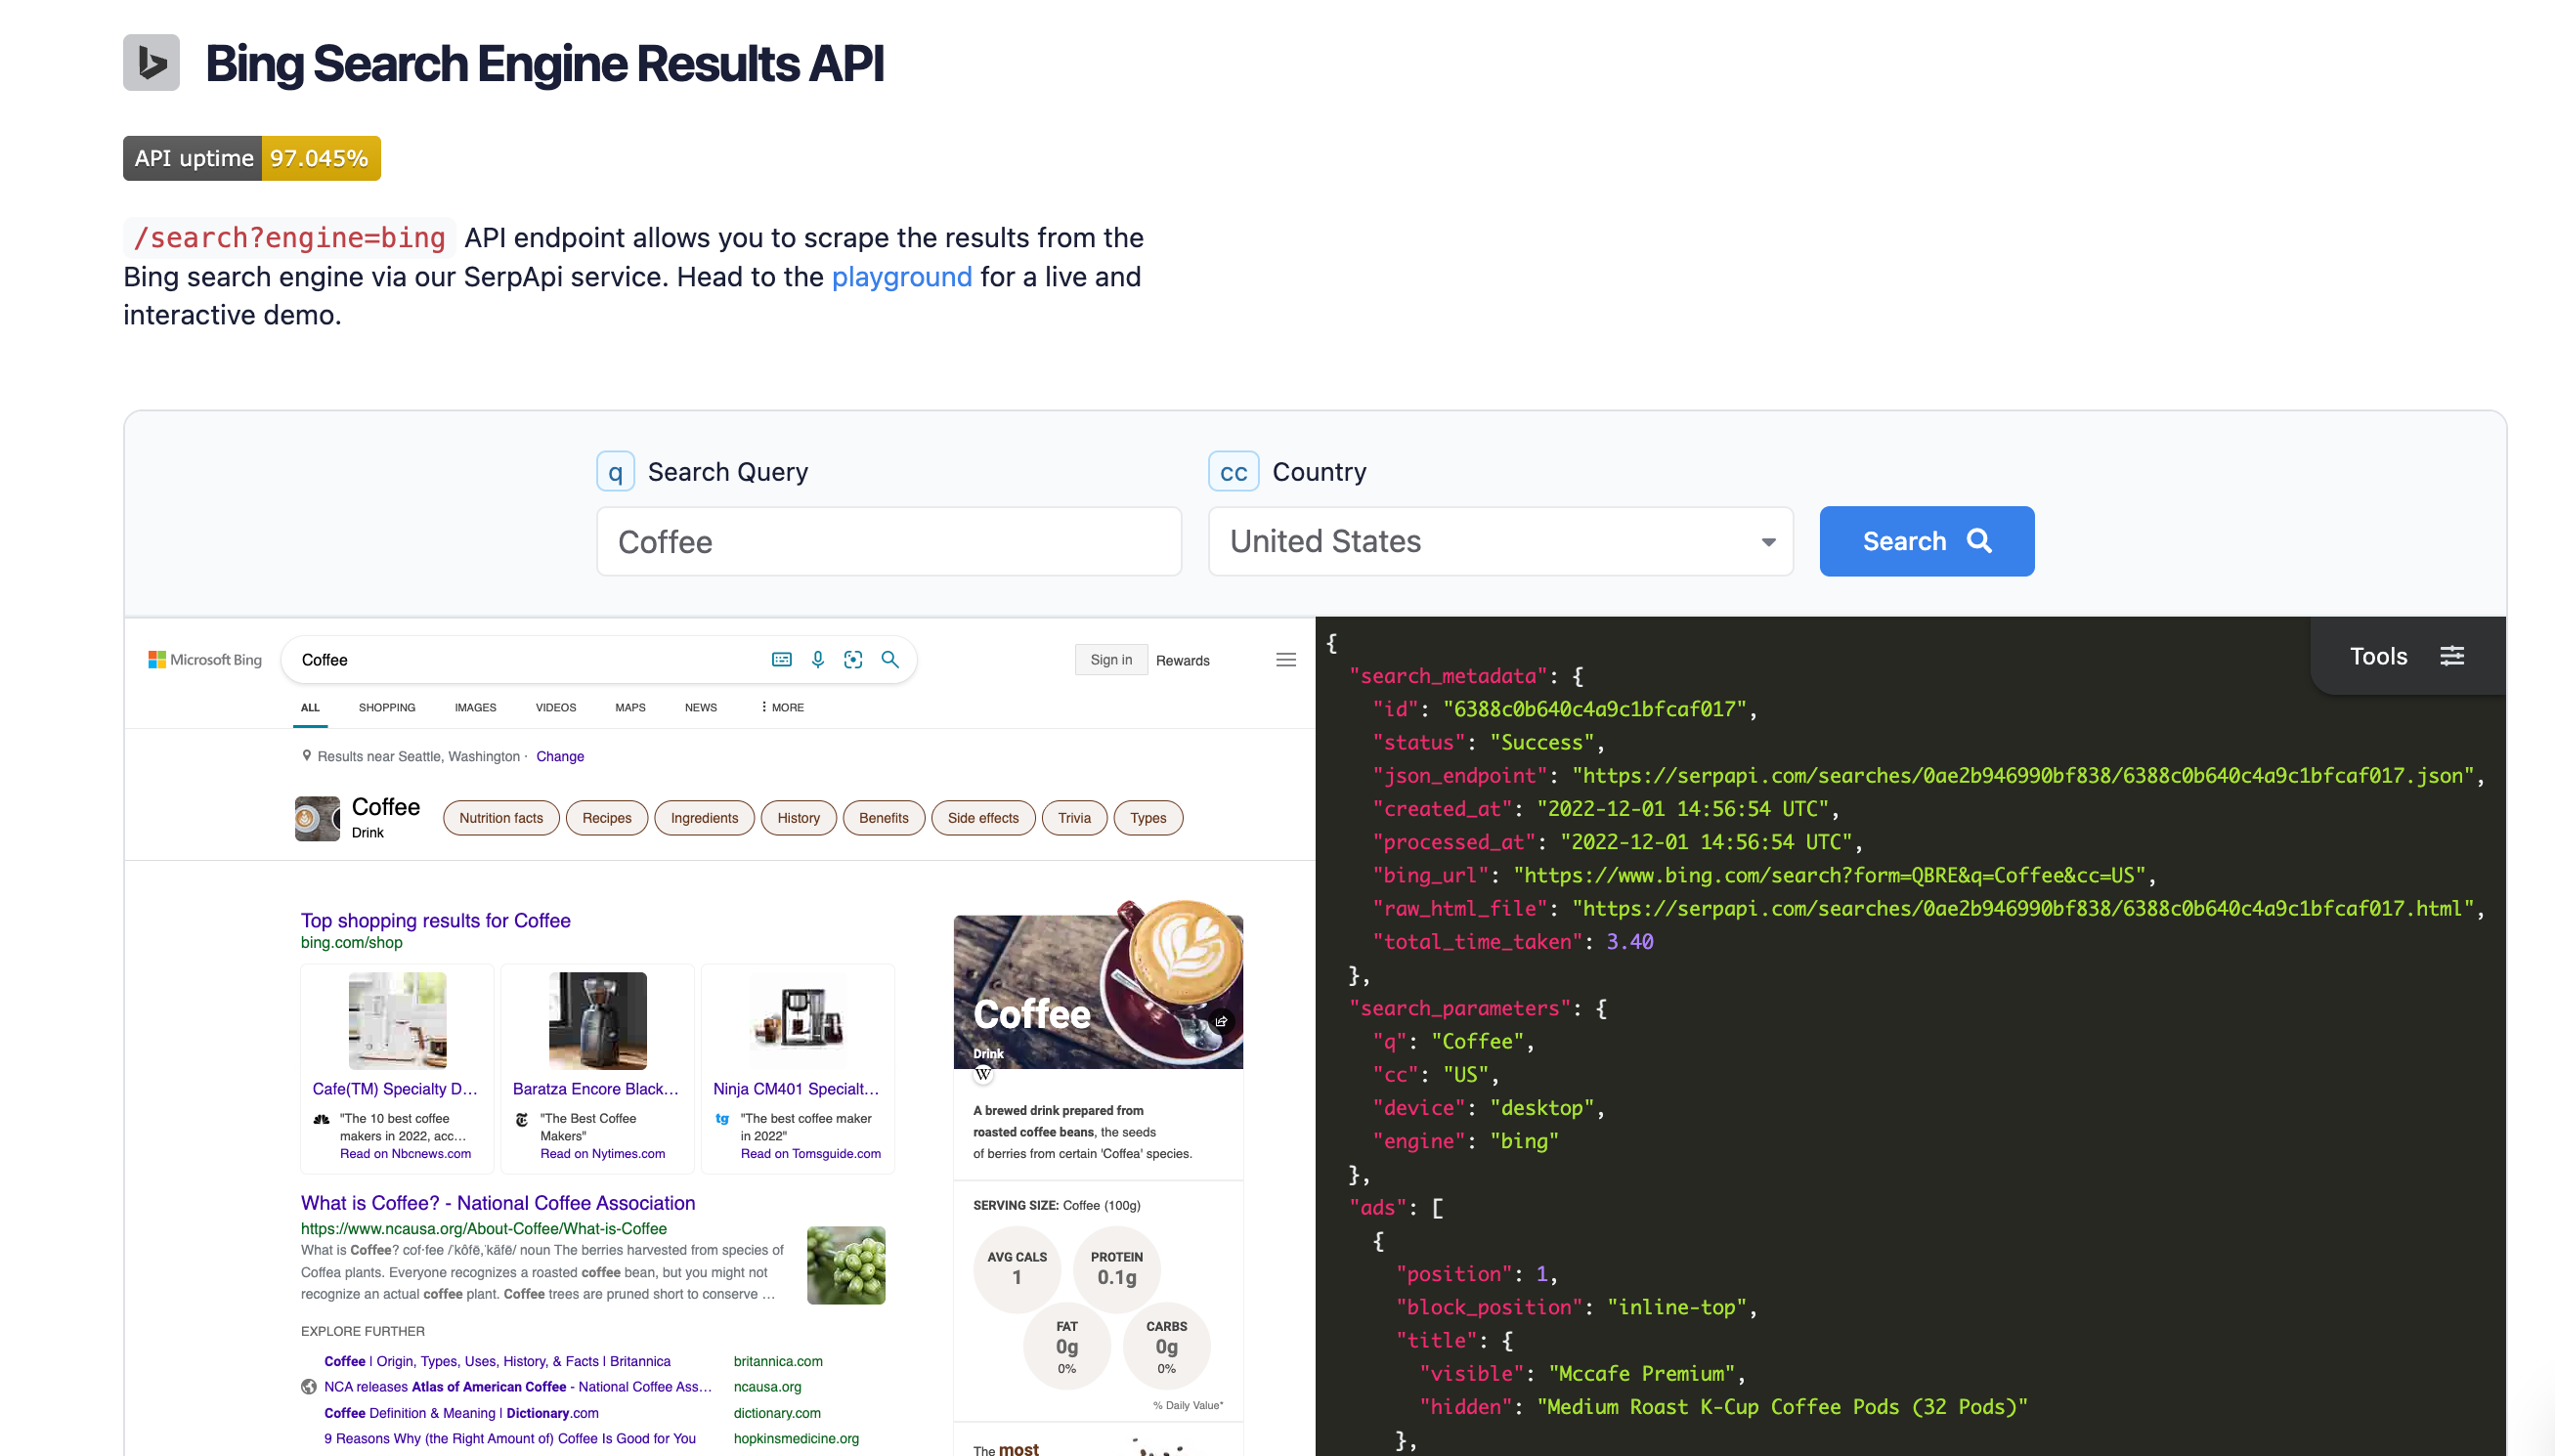Click the Search Query input field
The height and width of the screenshot is (1456, 2555).
[x=888, y=541]
